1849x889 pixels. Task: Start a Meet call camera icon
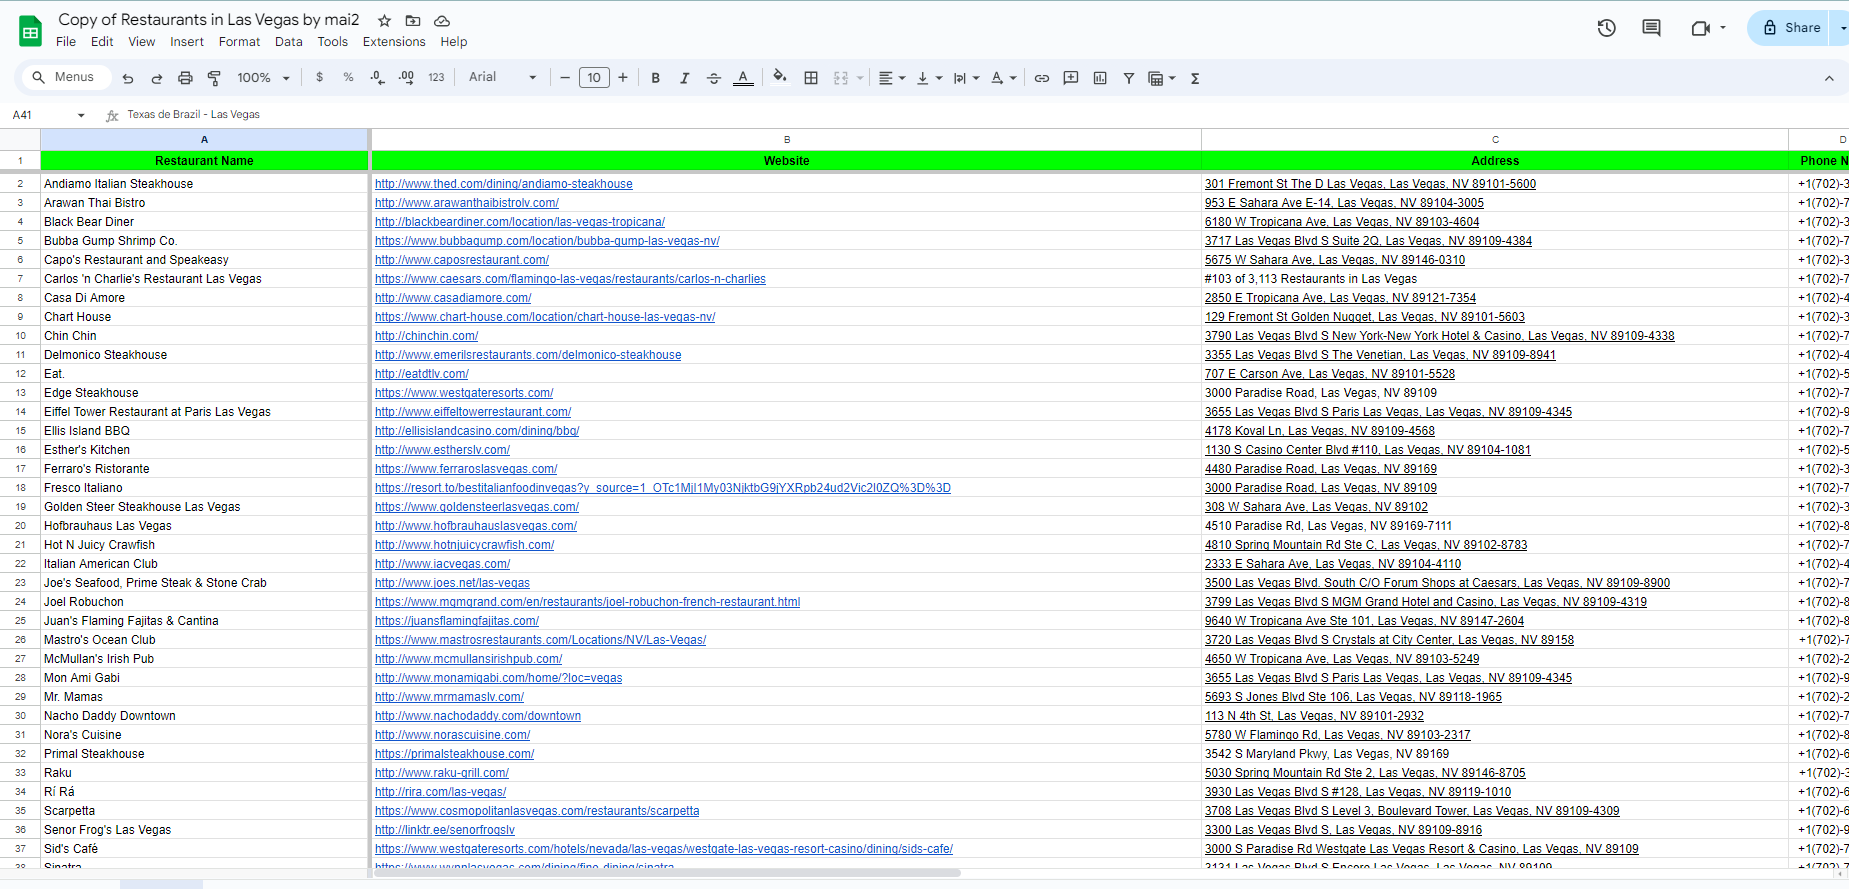pyautogui.click(x=1700, y=28)
